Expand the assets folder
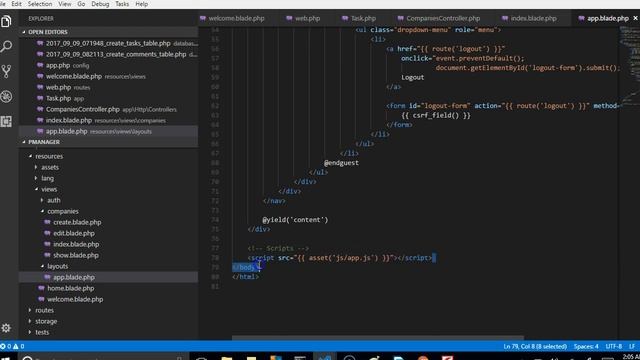This screenshot has height=360, width=640. point(49,167)
